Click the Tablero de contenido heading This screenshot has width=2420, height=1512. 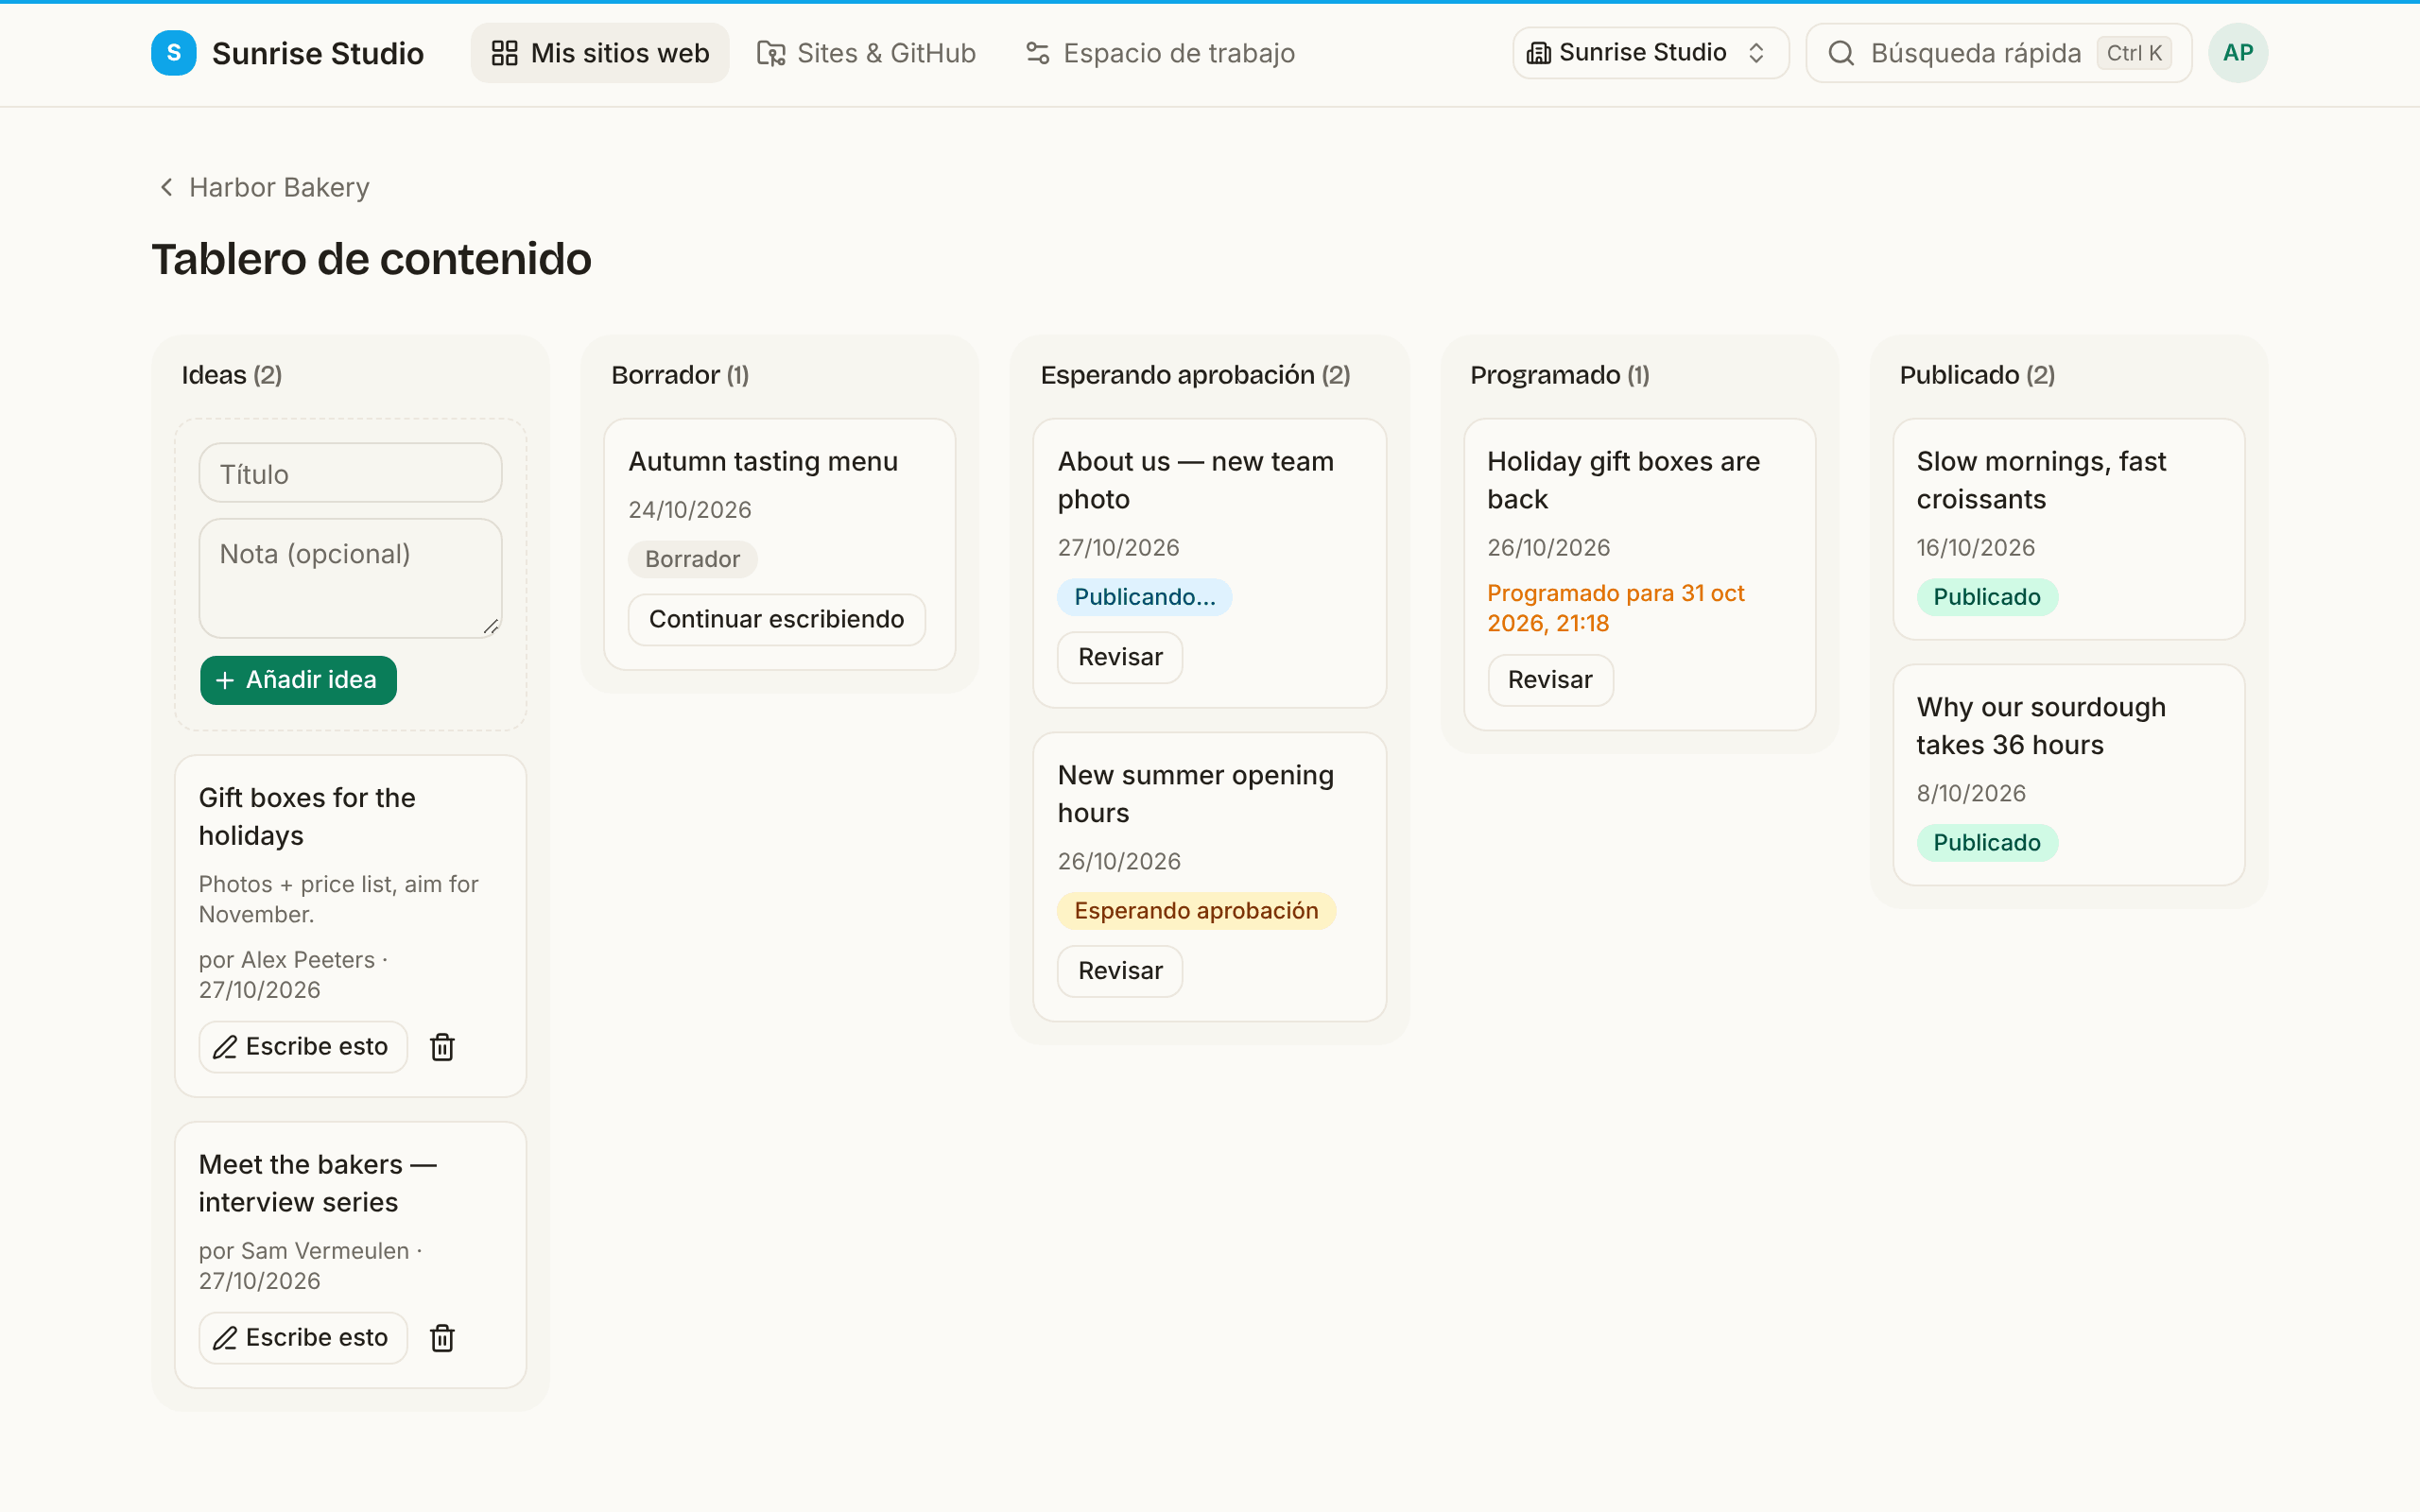[371, 259]
